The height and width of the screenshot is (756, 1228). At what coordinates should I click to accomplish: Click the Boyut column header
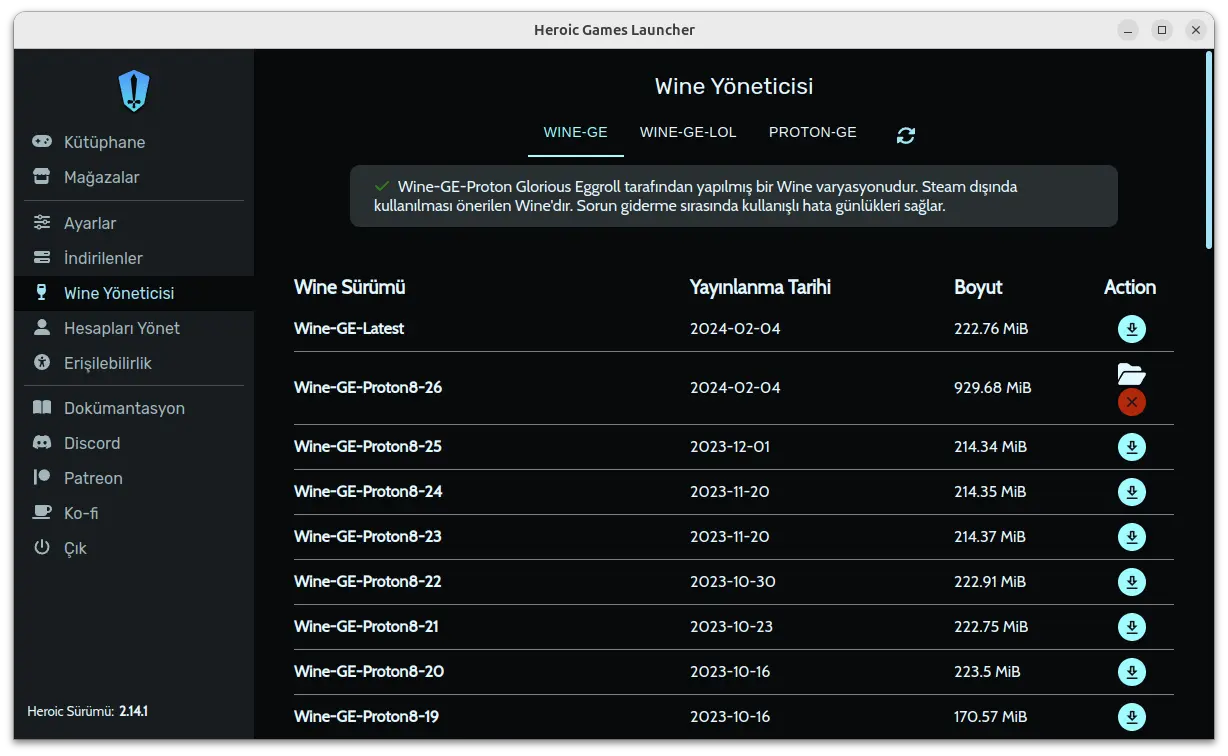click(x=978, y=287)
